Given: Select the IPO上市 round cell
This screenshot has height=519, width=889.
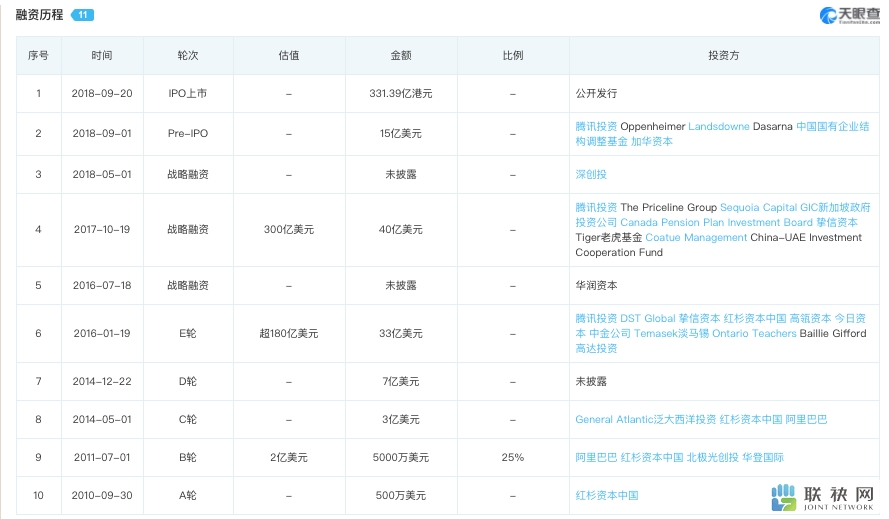Looking at the screenshot, I should tap(188, 93).
